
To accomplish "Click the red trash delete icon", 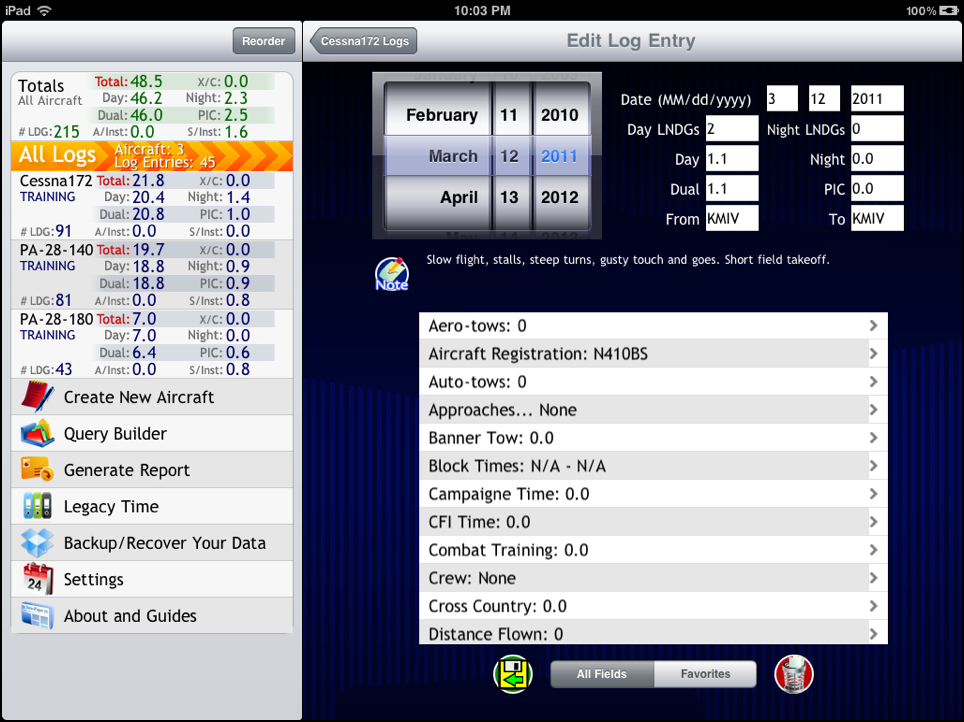I will click(793, 674).
